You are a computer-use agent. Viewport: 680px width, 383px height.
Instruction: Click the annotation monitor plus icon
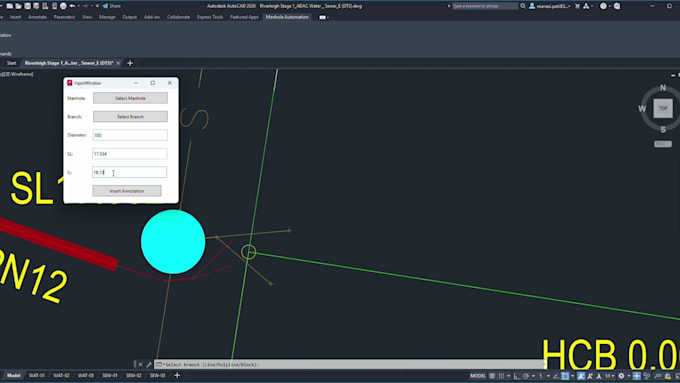pos(637,376)
